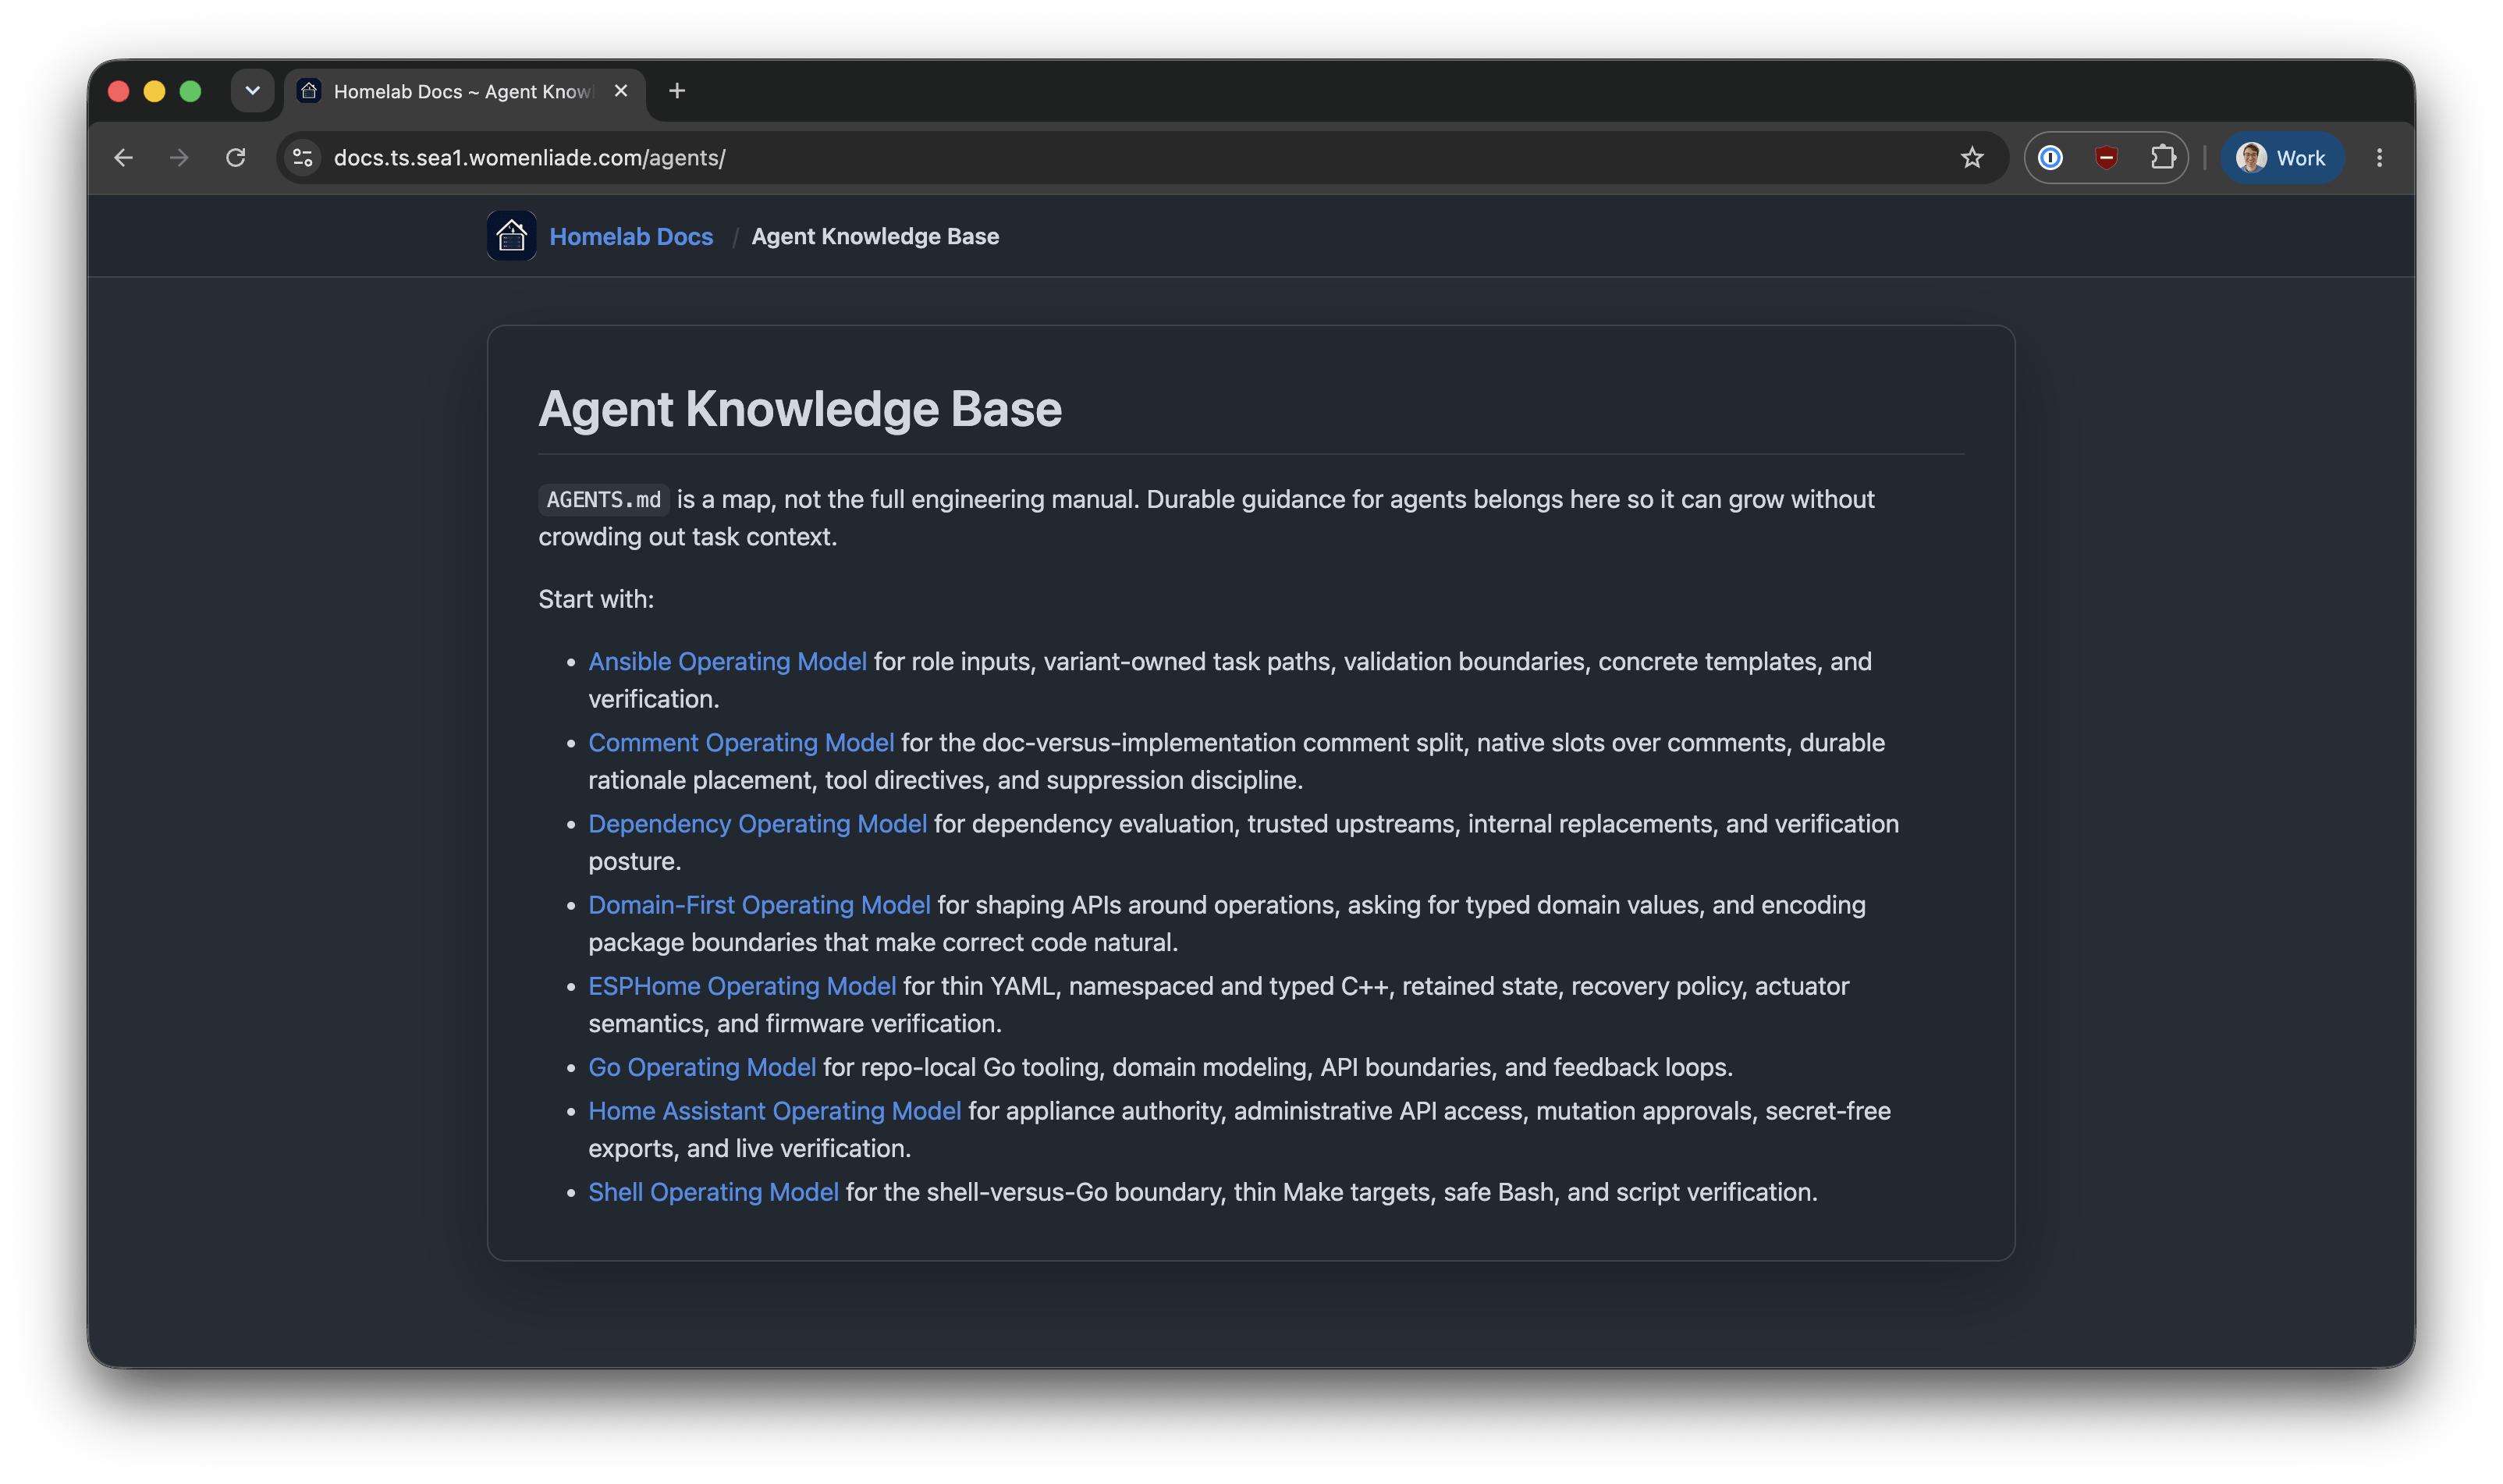The image size is (2503, 1484).
Task: Click the AGENTS.md inline code text
Action: [x=604, y=499]
